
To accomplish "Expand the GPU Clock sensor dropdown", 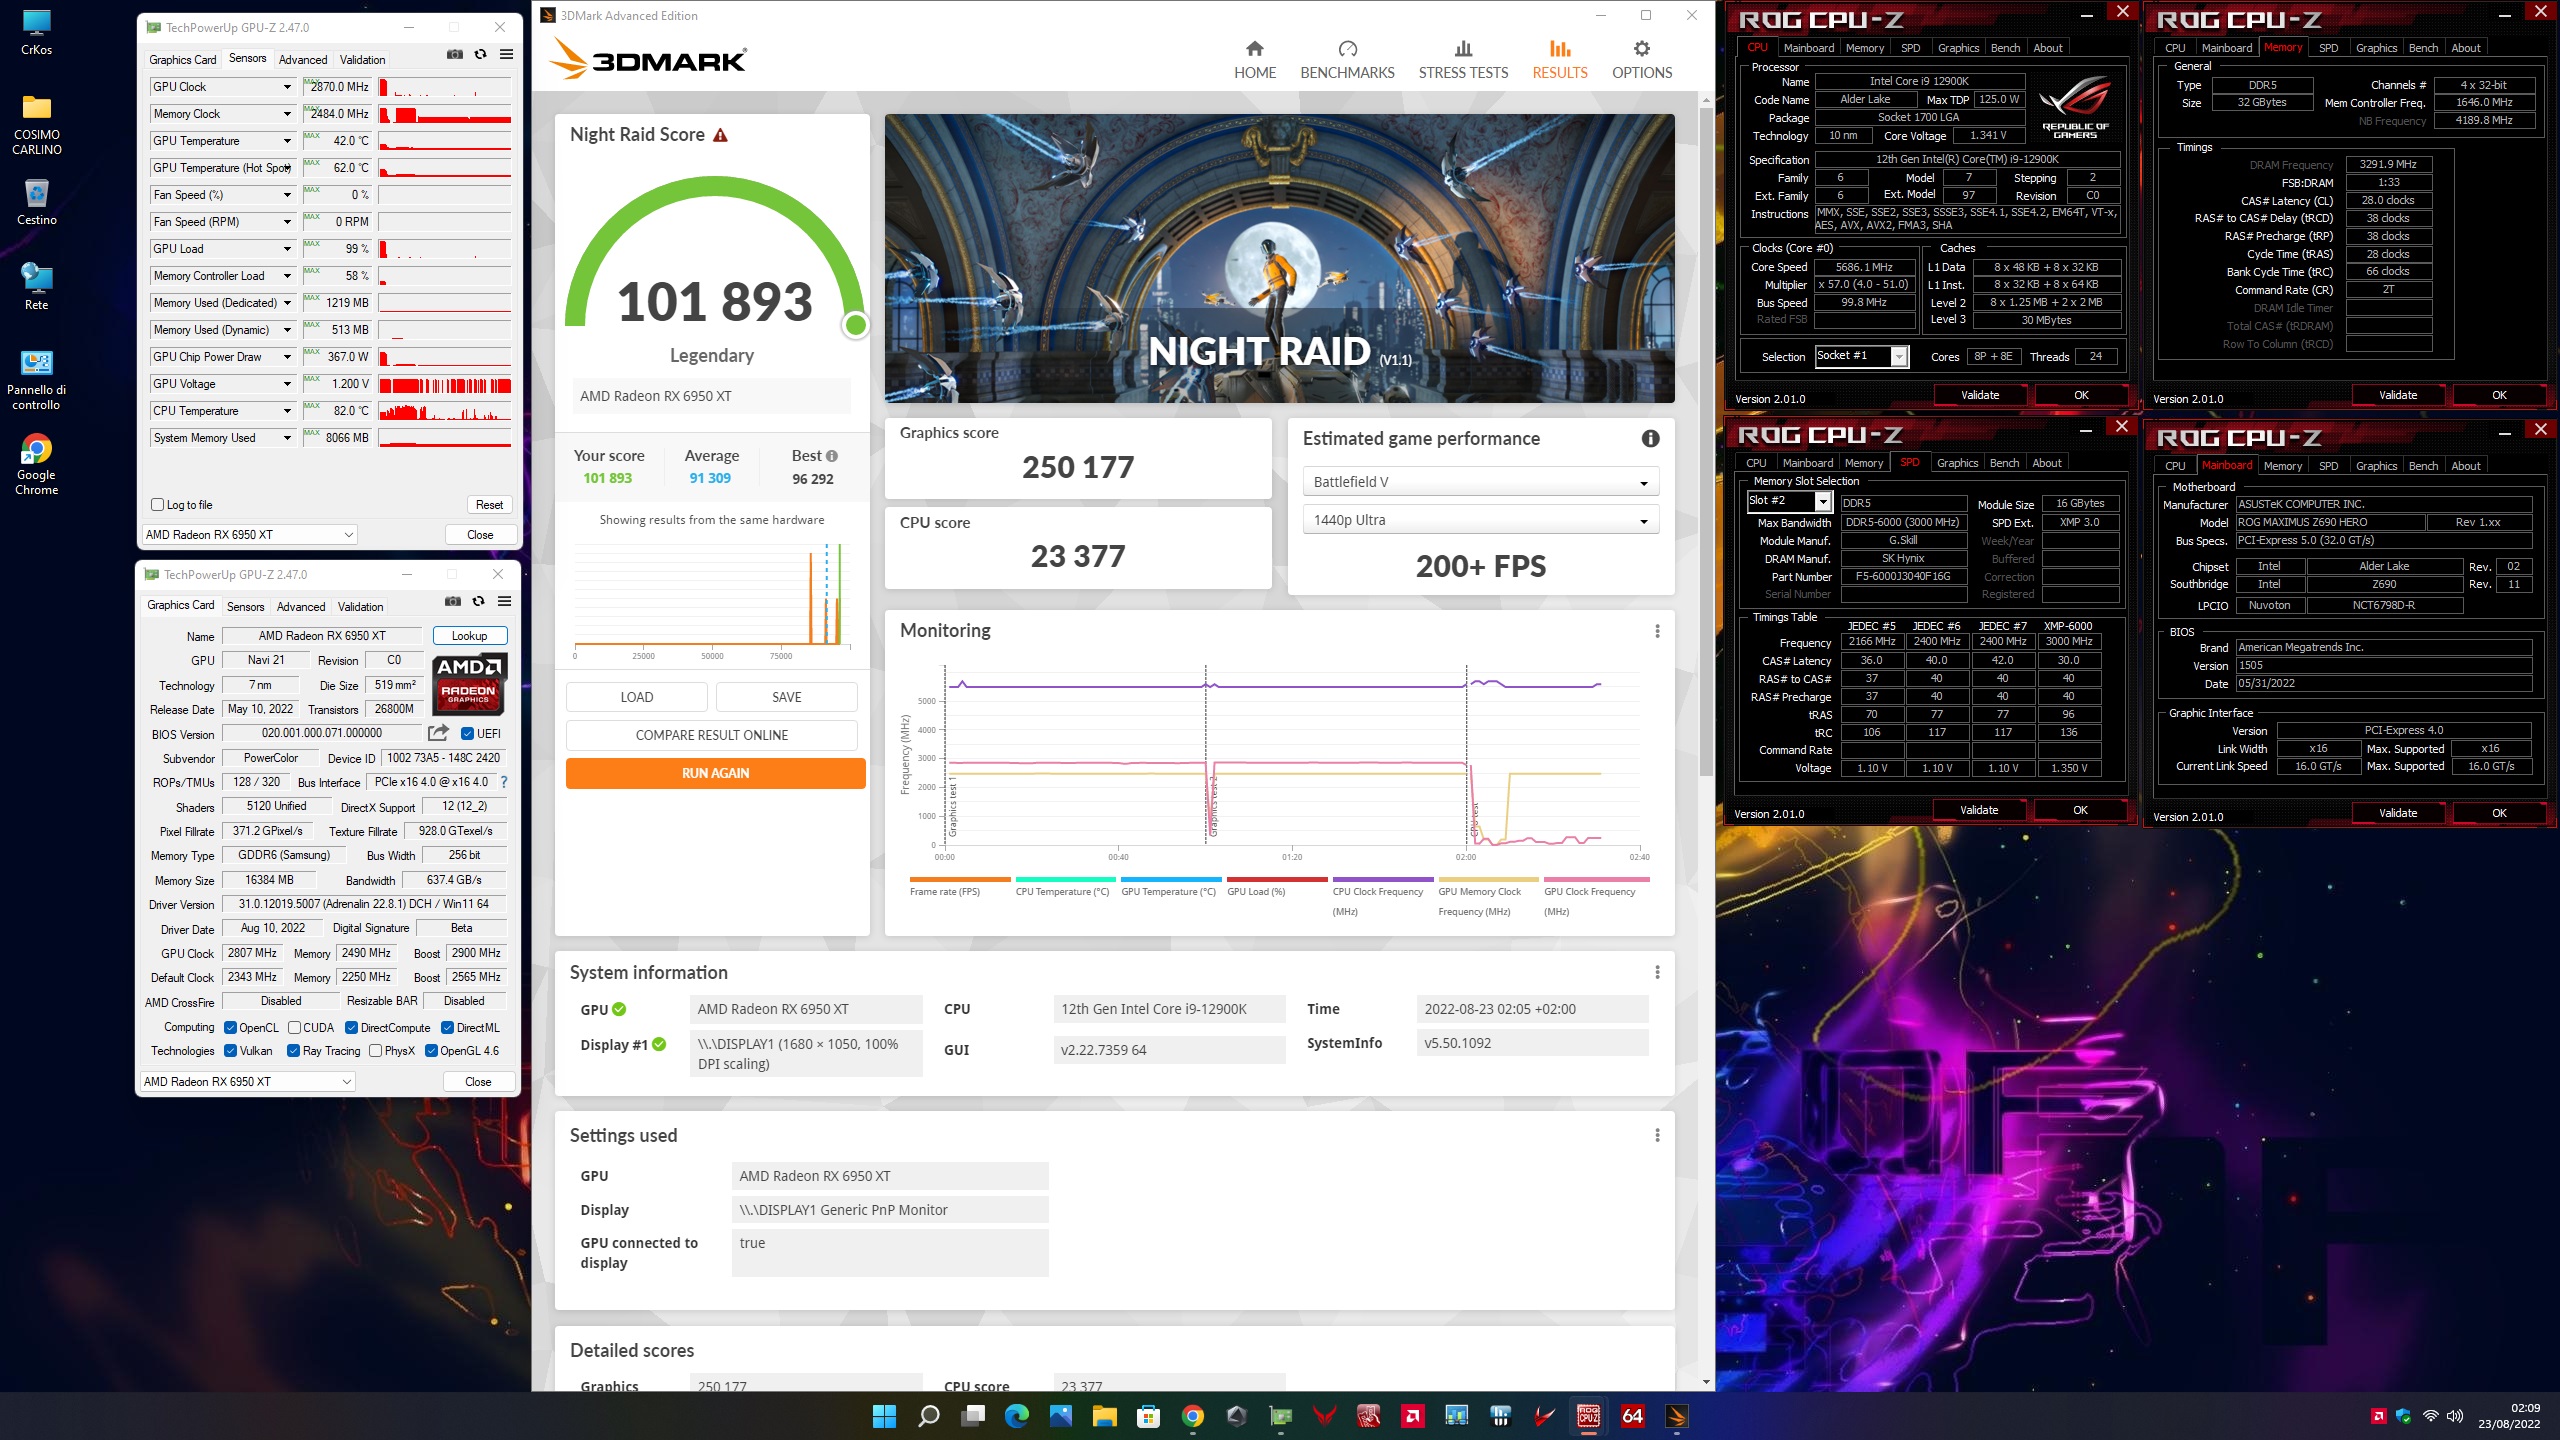I will click(287, 87).
